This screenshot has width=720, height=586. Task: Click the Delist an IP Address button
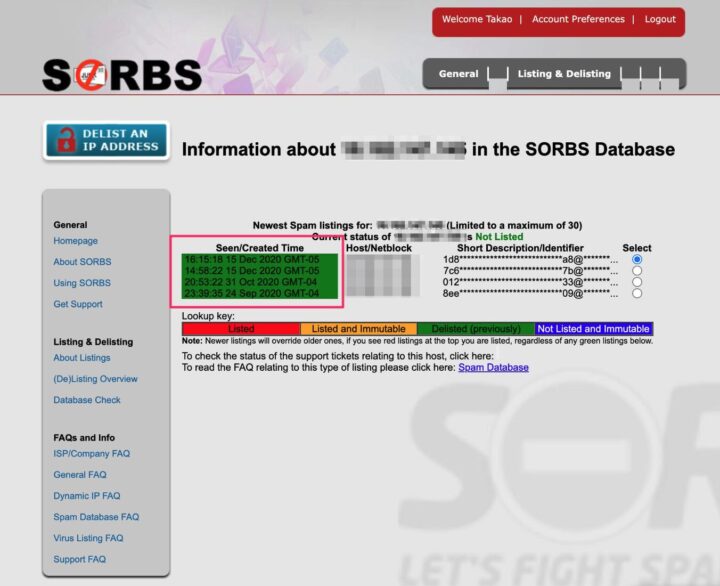[x=107, y=141]
